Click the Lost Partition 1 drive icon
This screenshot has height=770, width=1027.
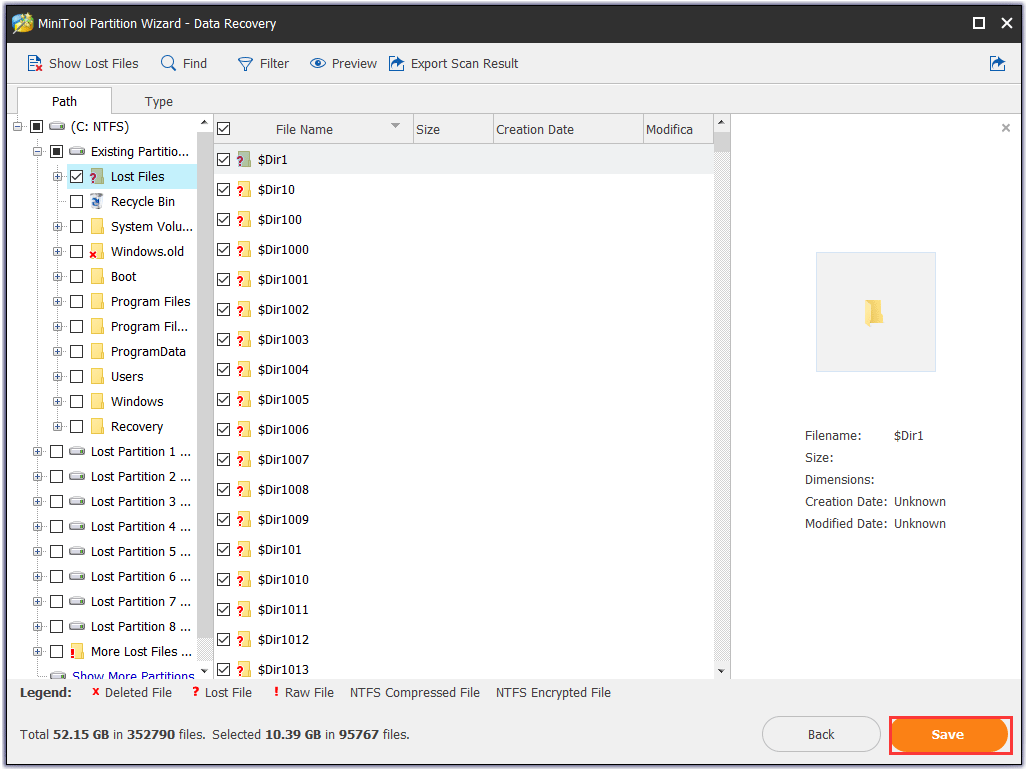click(x=77, y=451)
